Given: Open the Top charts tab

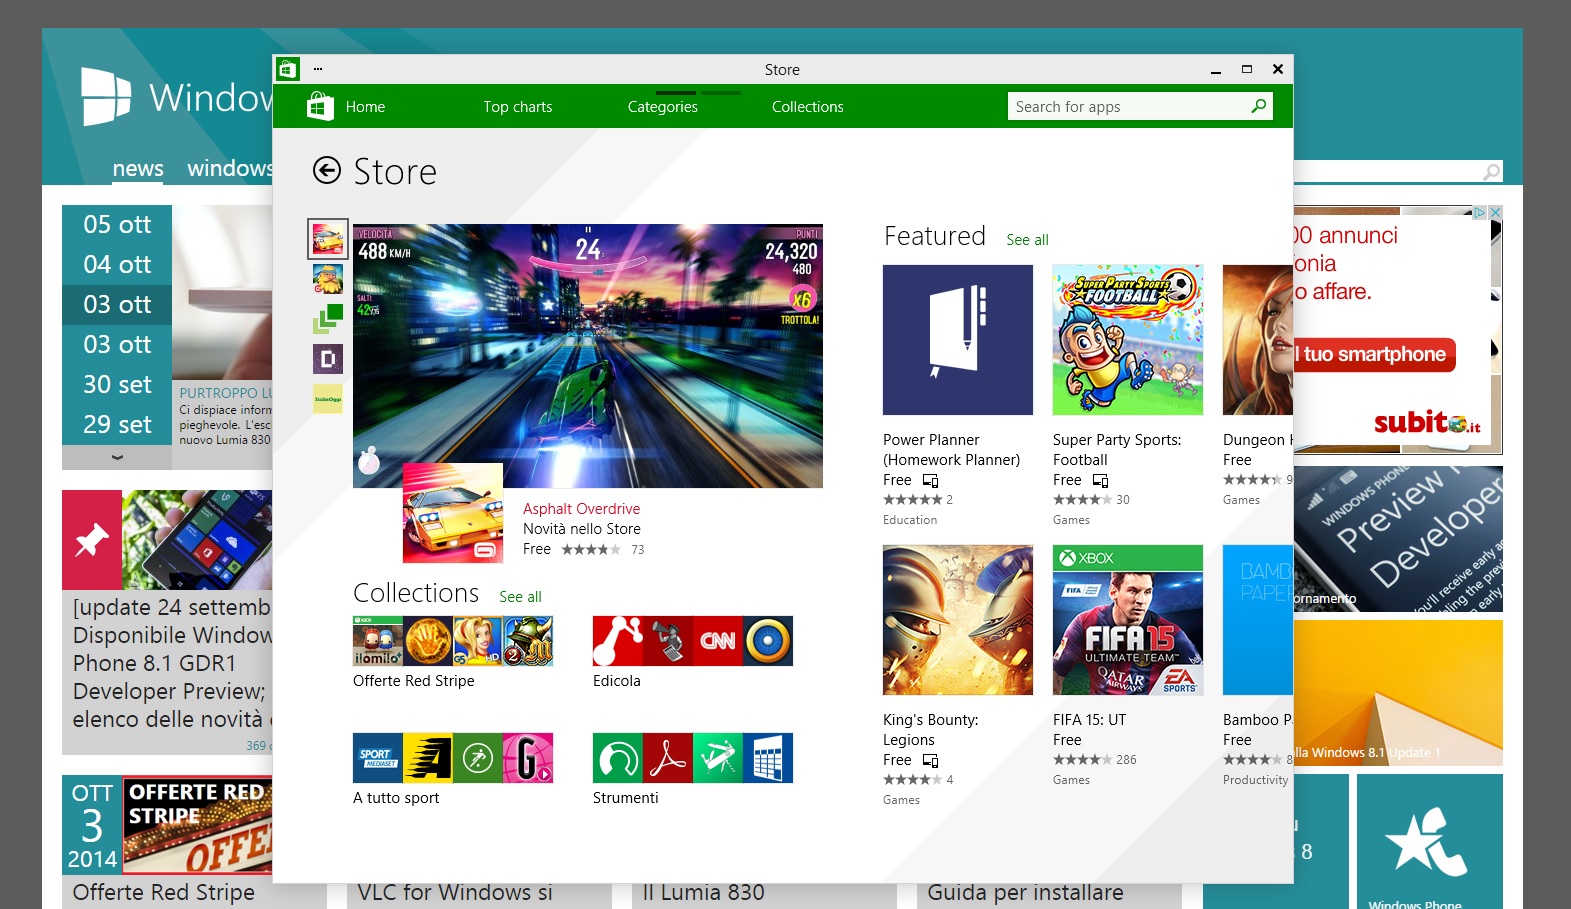Looking at the screenshot, I should coord(518,107).
